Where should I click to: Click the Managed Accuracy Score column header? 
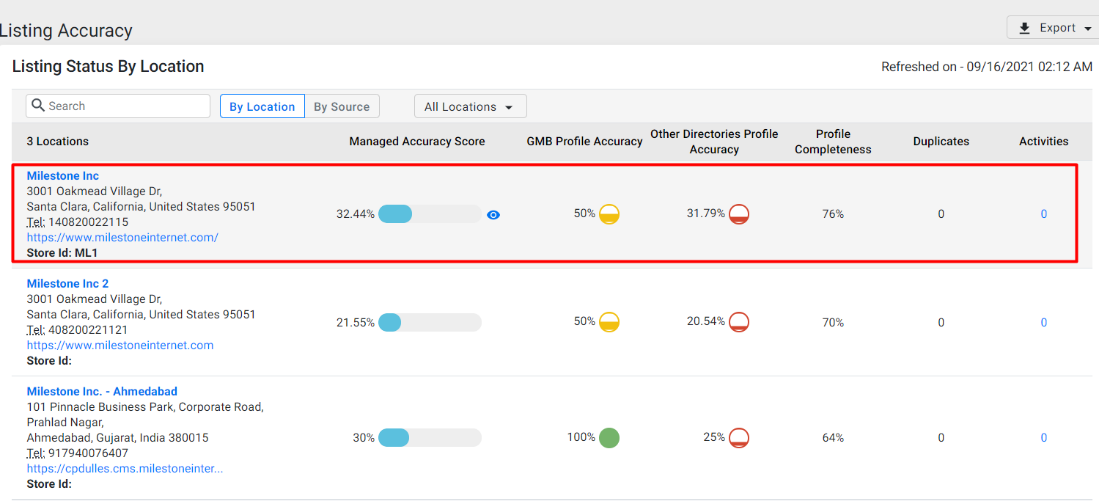pyautogui.click(x=417, y=142)
